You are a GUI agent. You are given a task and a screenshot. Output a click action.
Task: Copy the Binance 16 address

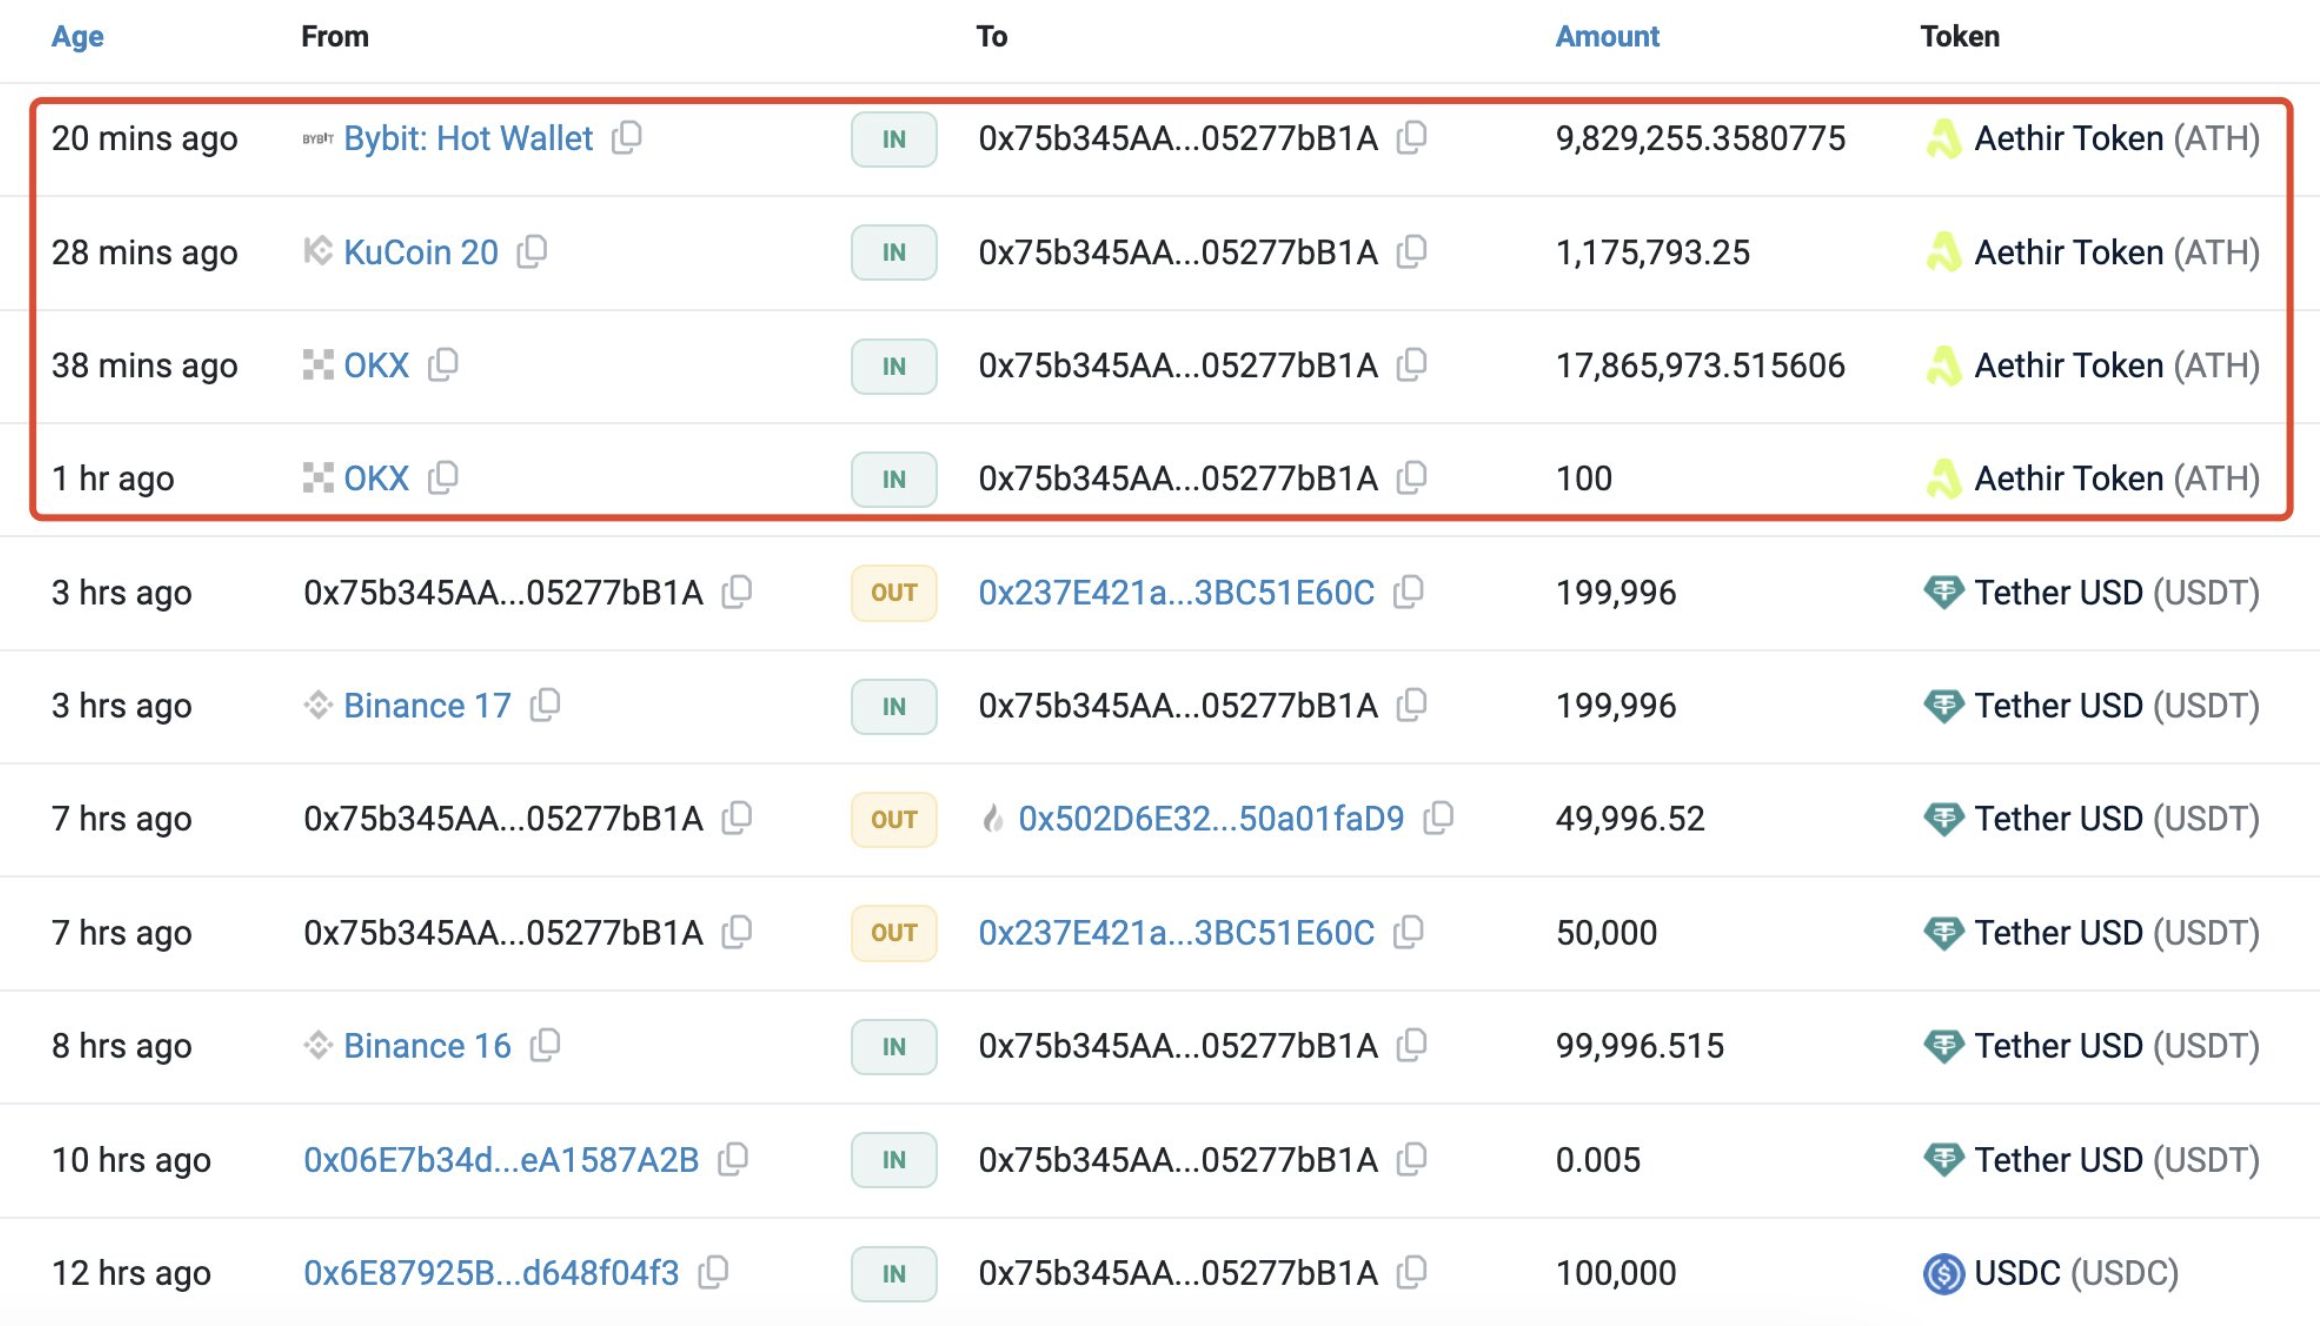[545, 1045]
